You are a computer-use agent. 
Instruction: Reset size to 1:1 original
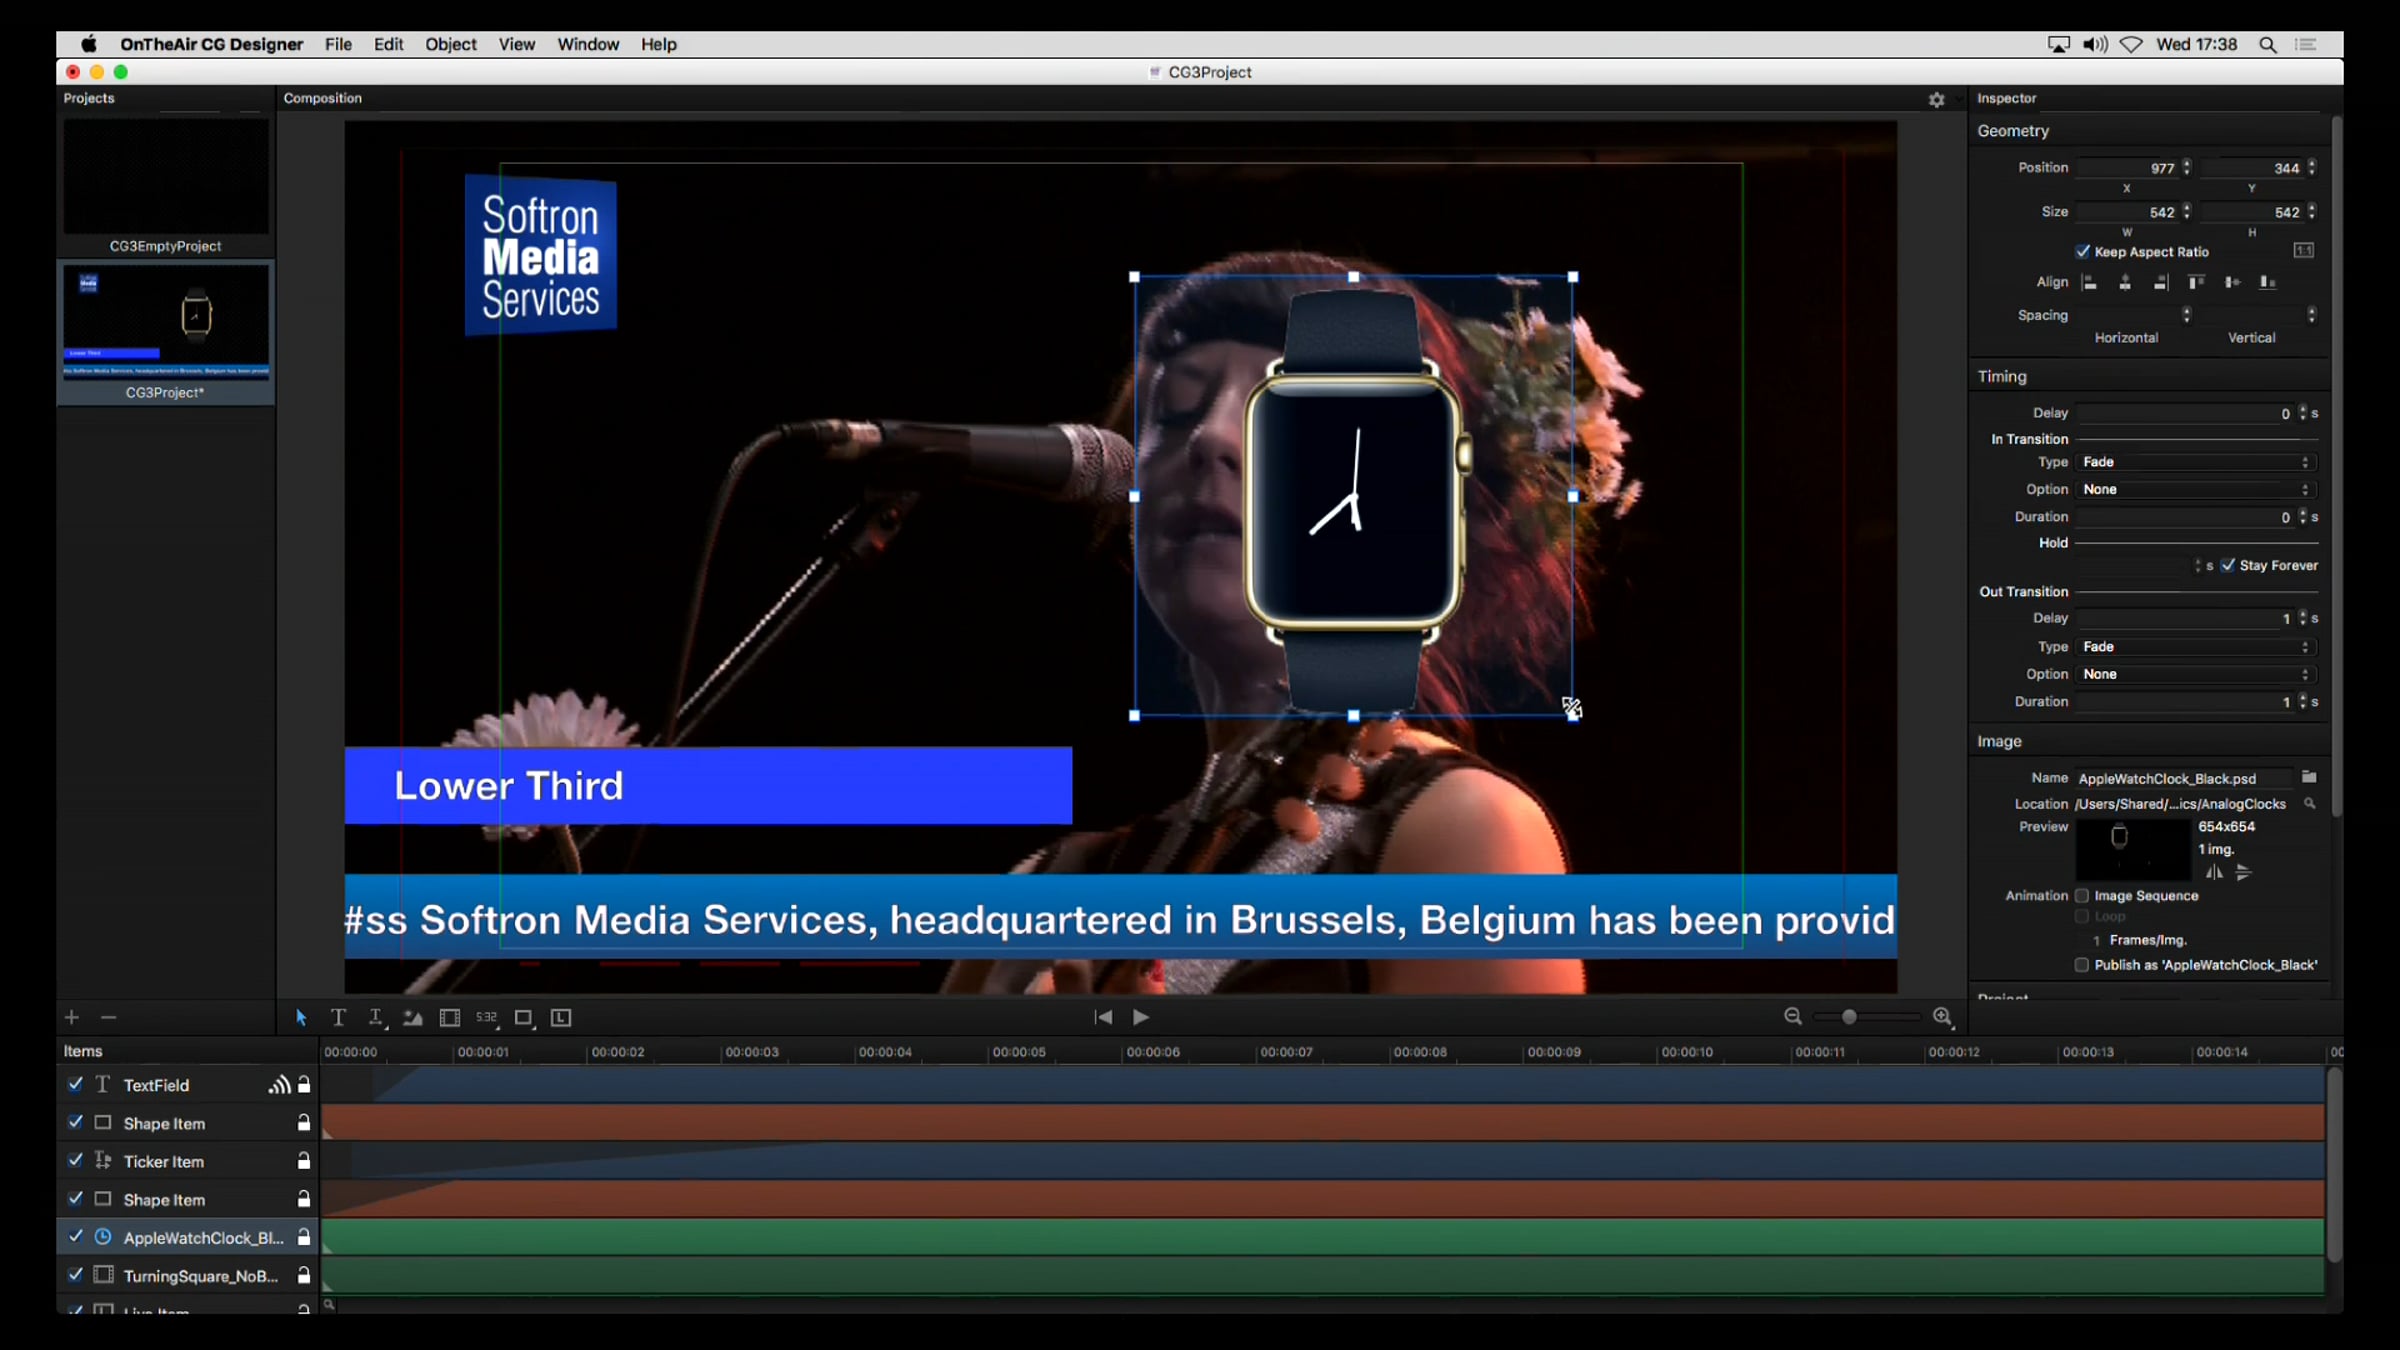(2304, 250)
